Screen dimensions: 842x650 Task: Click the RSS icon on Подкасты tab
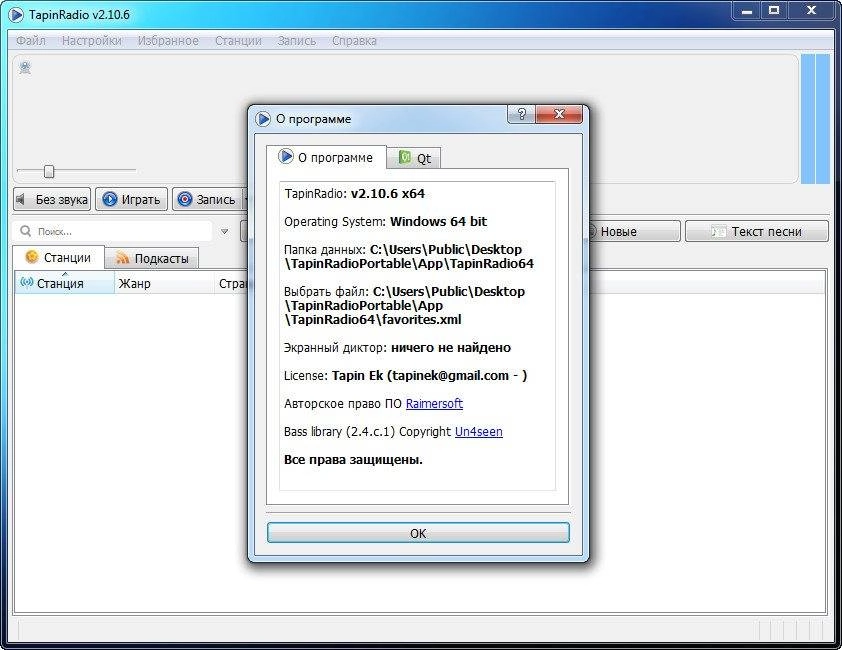[123, 258]
